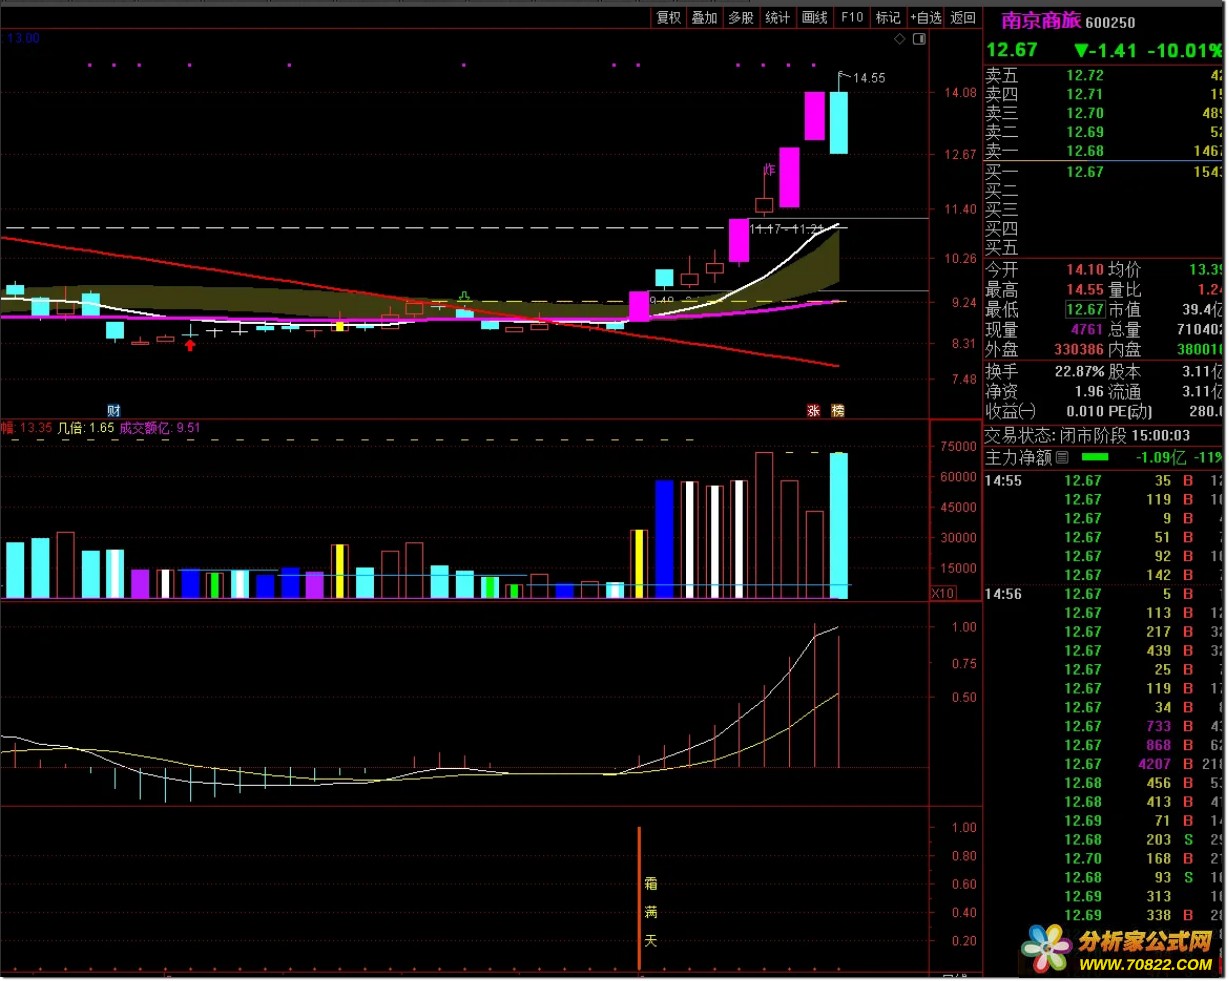This screenshot has width=1229, height=981.
Task: Click the diamond icon above the chart
Action: 899,39
